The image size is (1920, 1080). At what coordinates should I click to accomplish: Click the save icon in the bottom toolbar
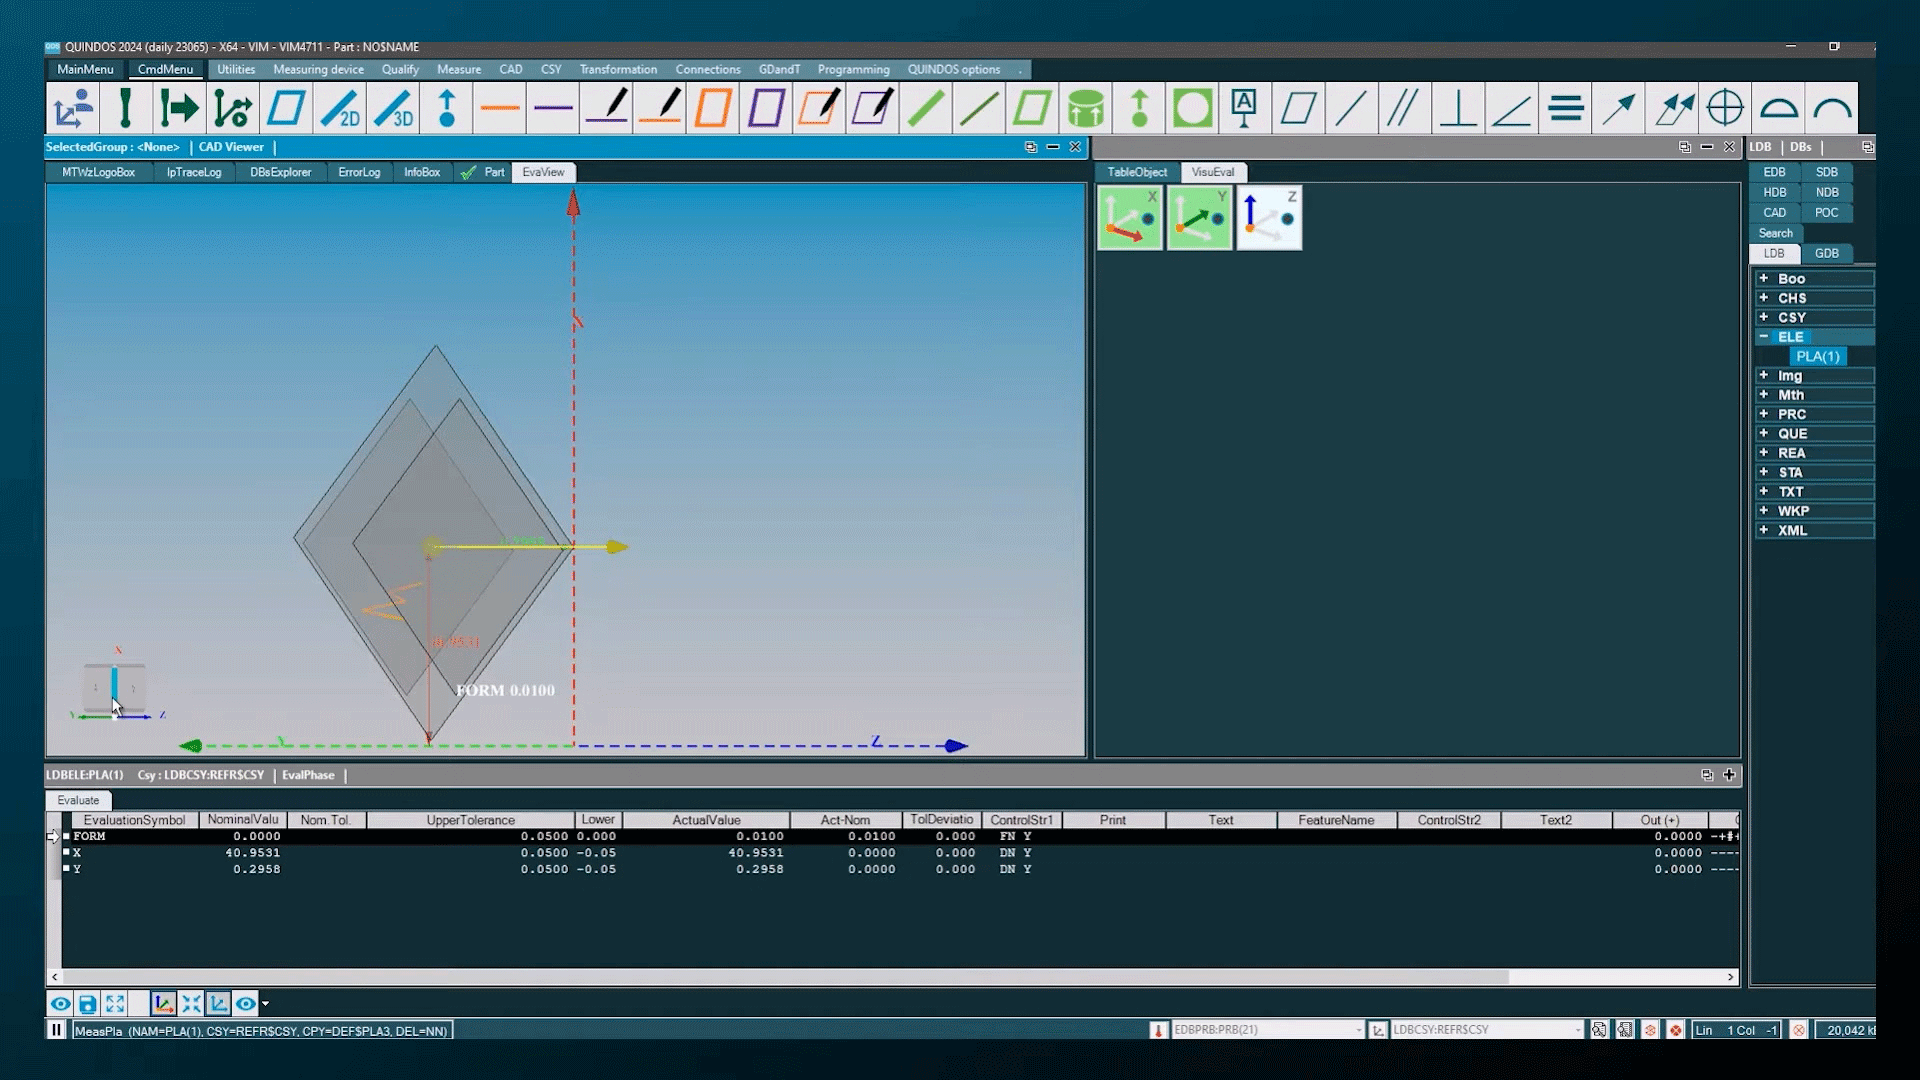87,1003
